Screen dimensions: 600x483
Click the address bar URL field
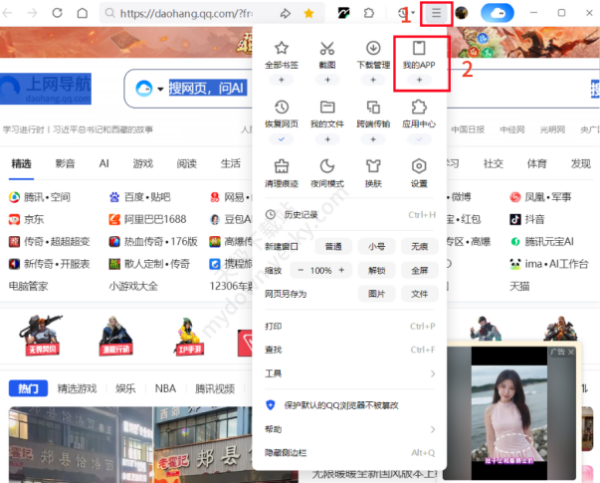click(190, 14)
